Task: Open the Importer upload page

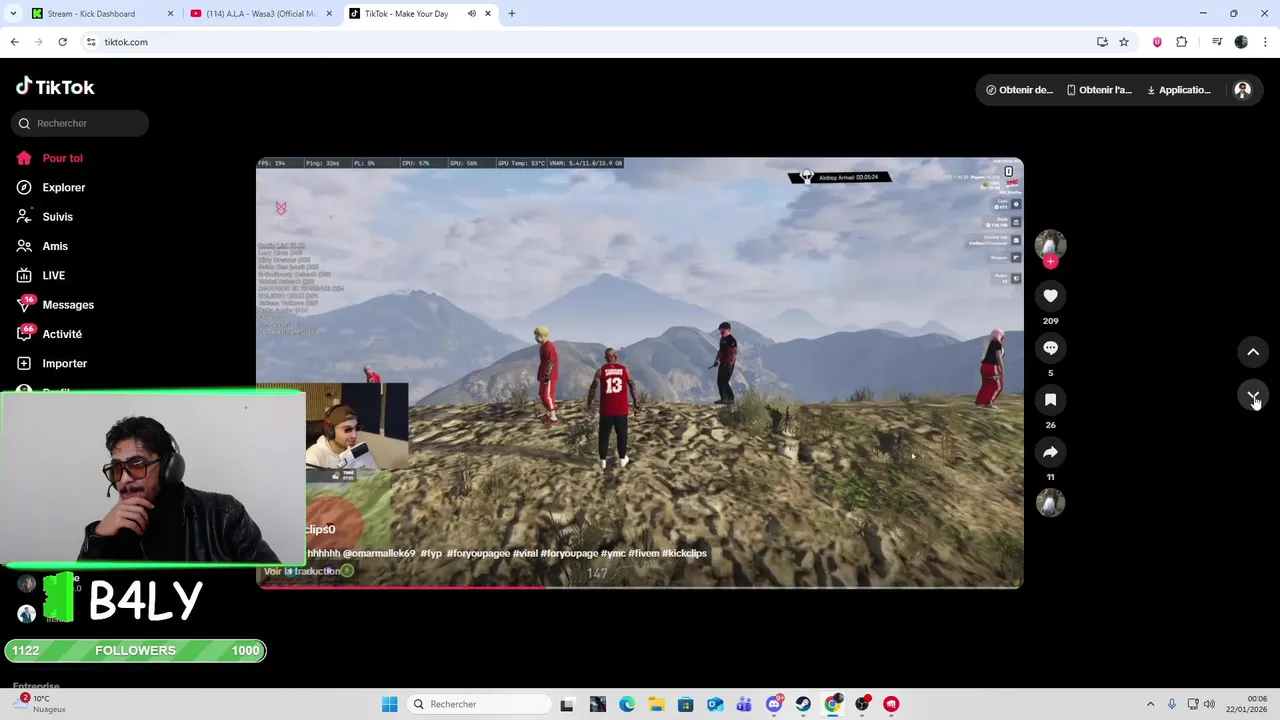Action: coord(52,363)
